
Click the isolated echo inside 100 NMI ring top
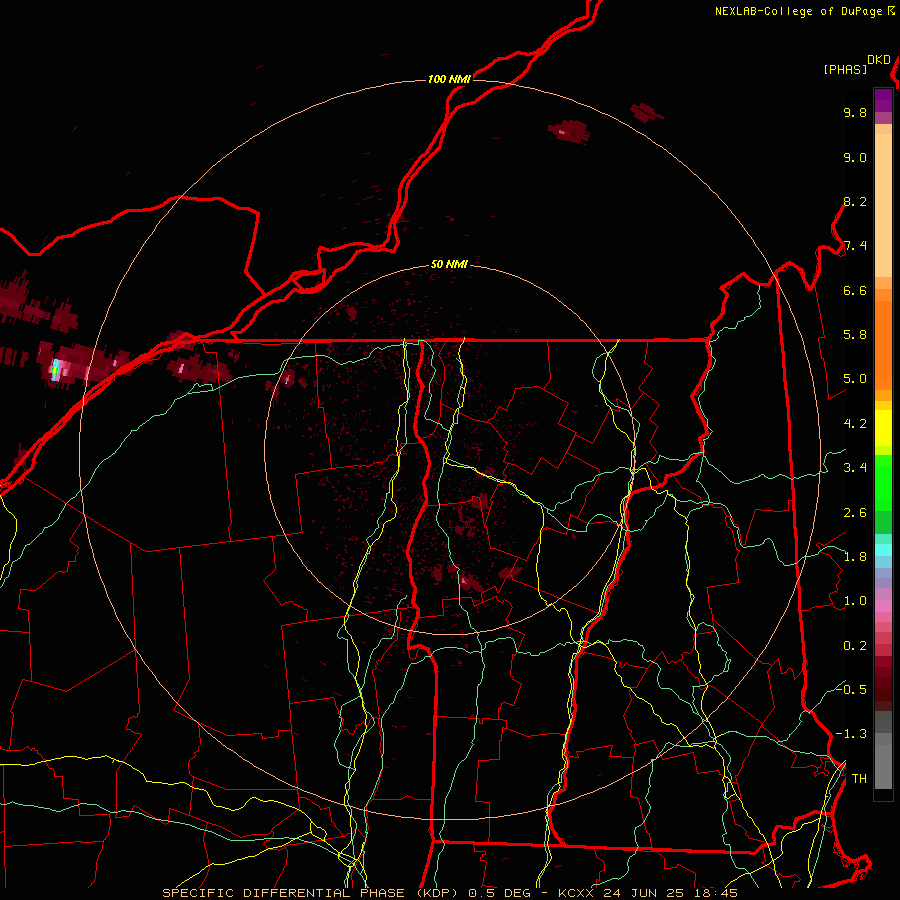(x=568, y=132)
